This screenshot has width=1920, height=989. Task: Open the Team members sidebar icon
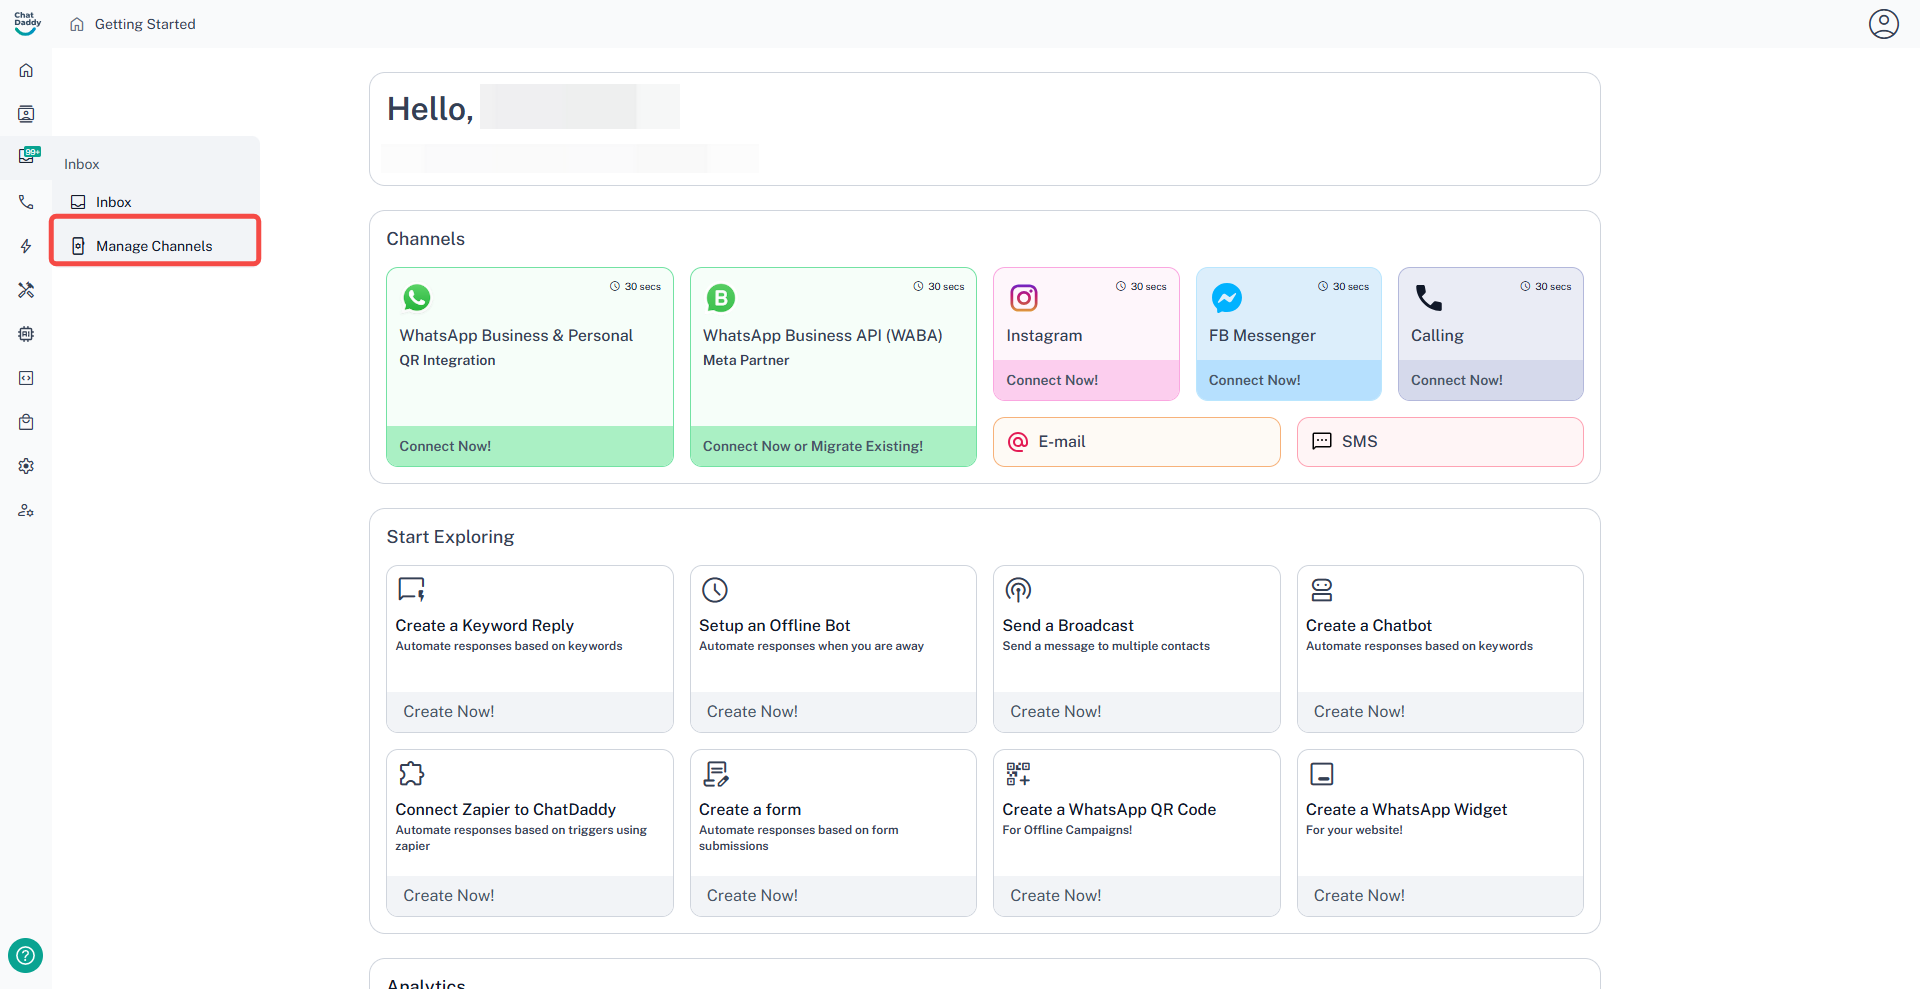[x=26, y=510]
